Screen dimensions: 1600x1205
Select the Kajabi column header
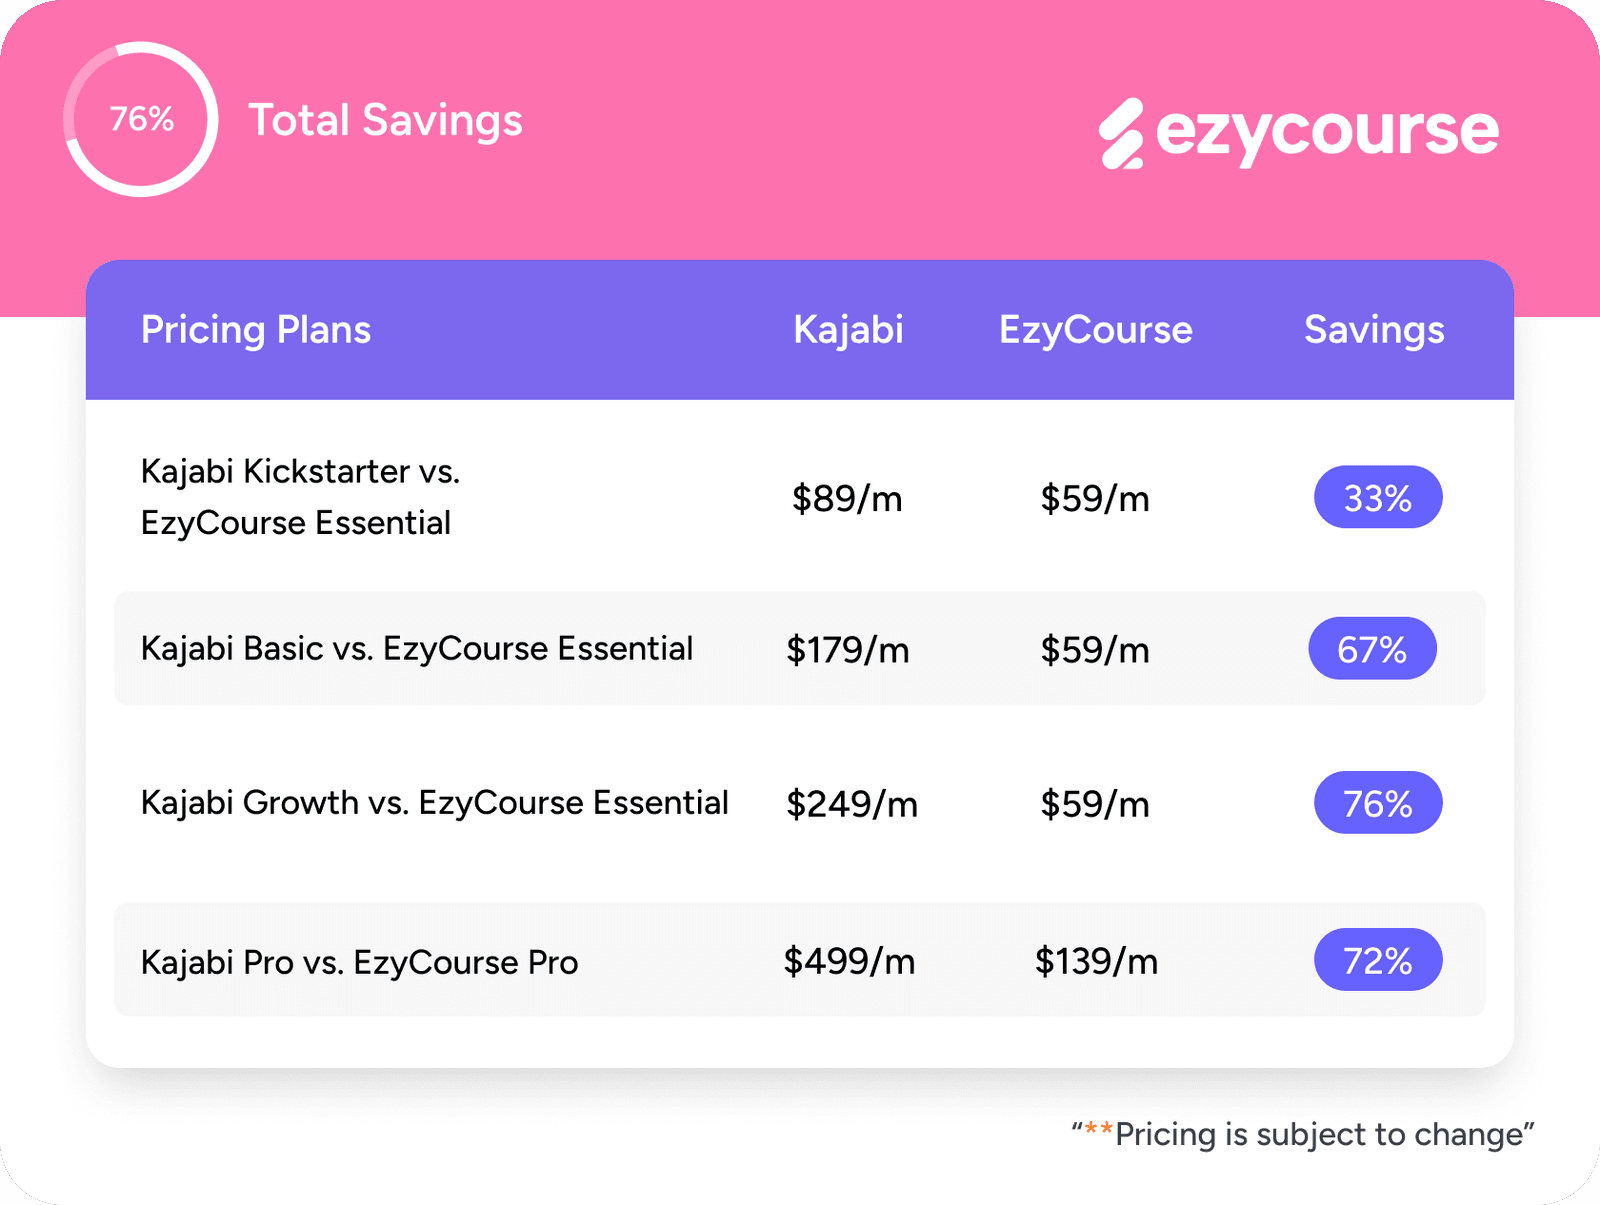click(x=848, y=330)
